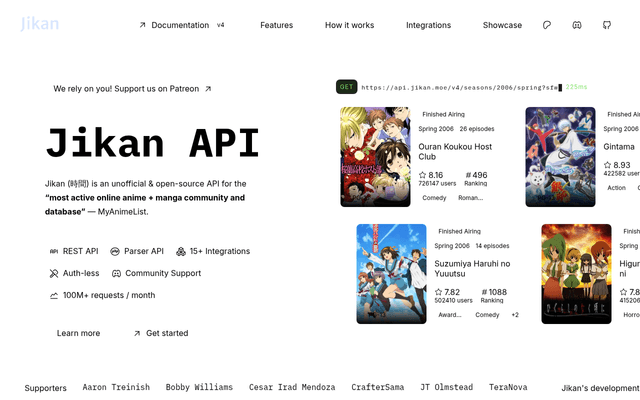Click 502410 users text

(x=453, y=301)
